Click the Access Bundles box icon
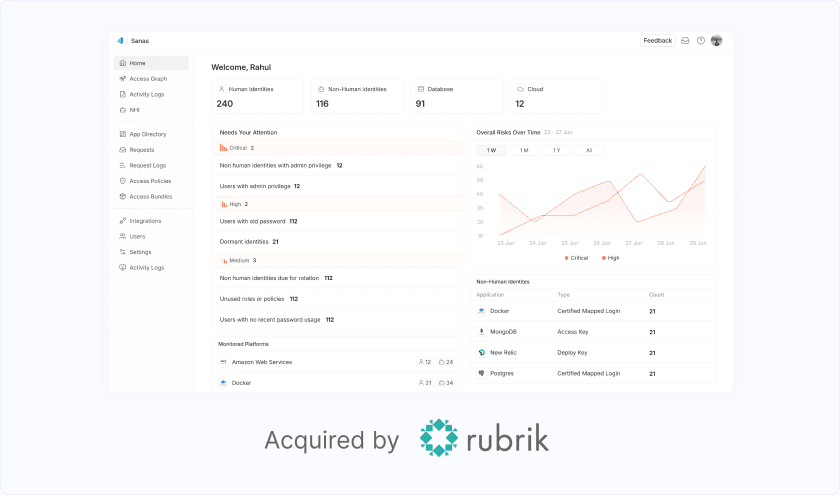840x496 pixels. 123,197
